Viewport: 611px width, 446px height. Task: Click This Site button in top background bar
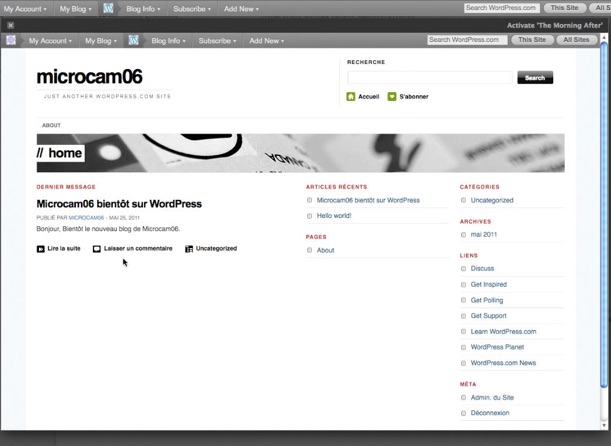click(565, 8)
